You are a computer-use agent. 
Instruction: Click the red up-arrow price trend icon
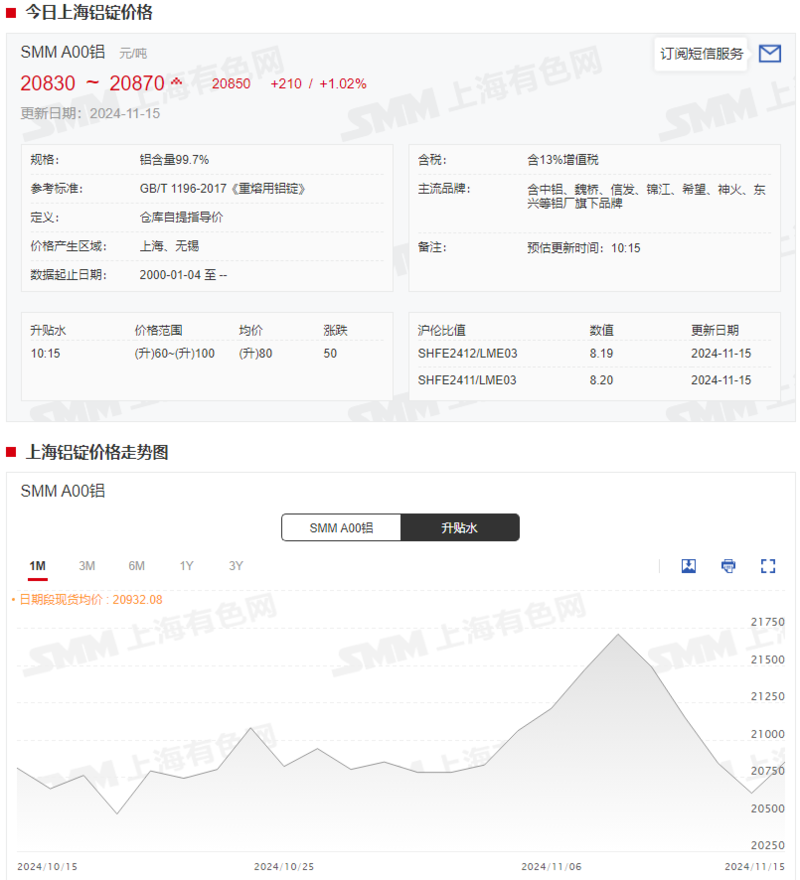pyautogui.click(x=176, y=81)
